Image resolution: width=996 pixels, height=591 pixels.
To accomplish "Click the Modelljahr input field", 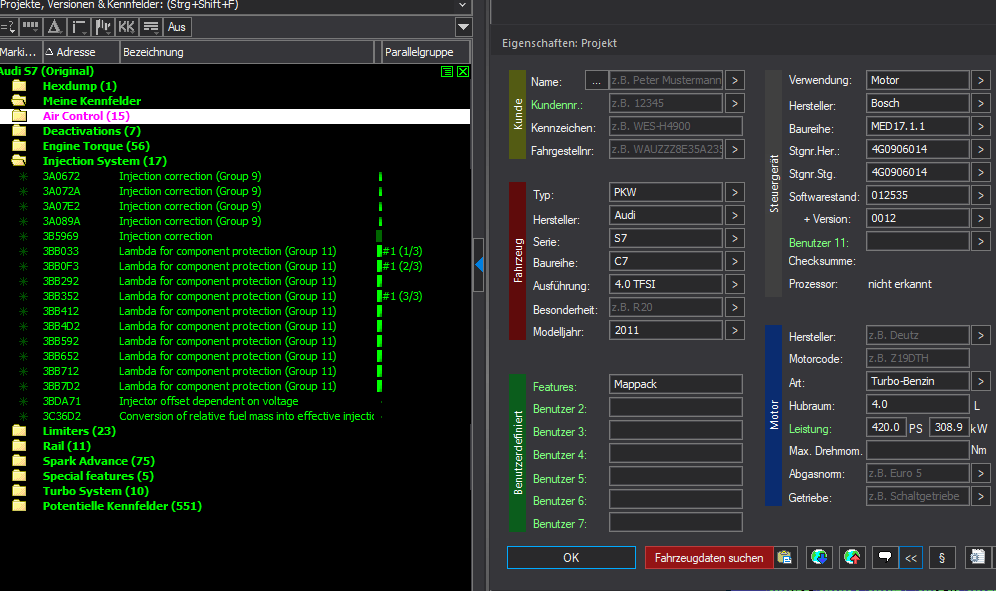I will (x=665, y=330).
